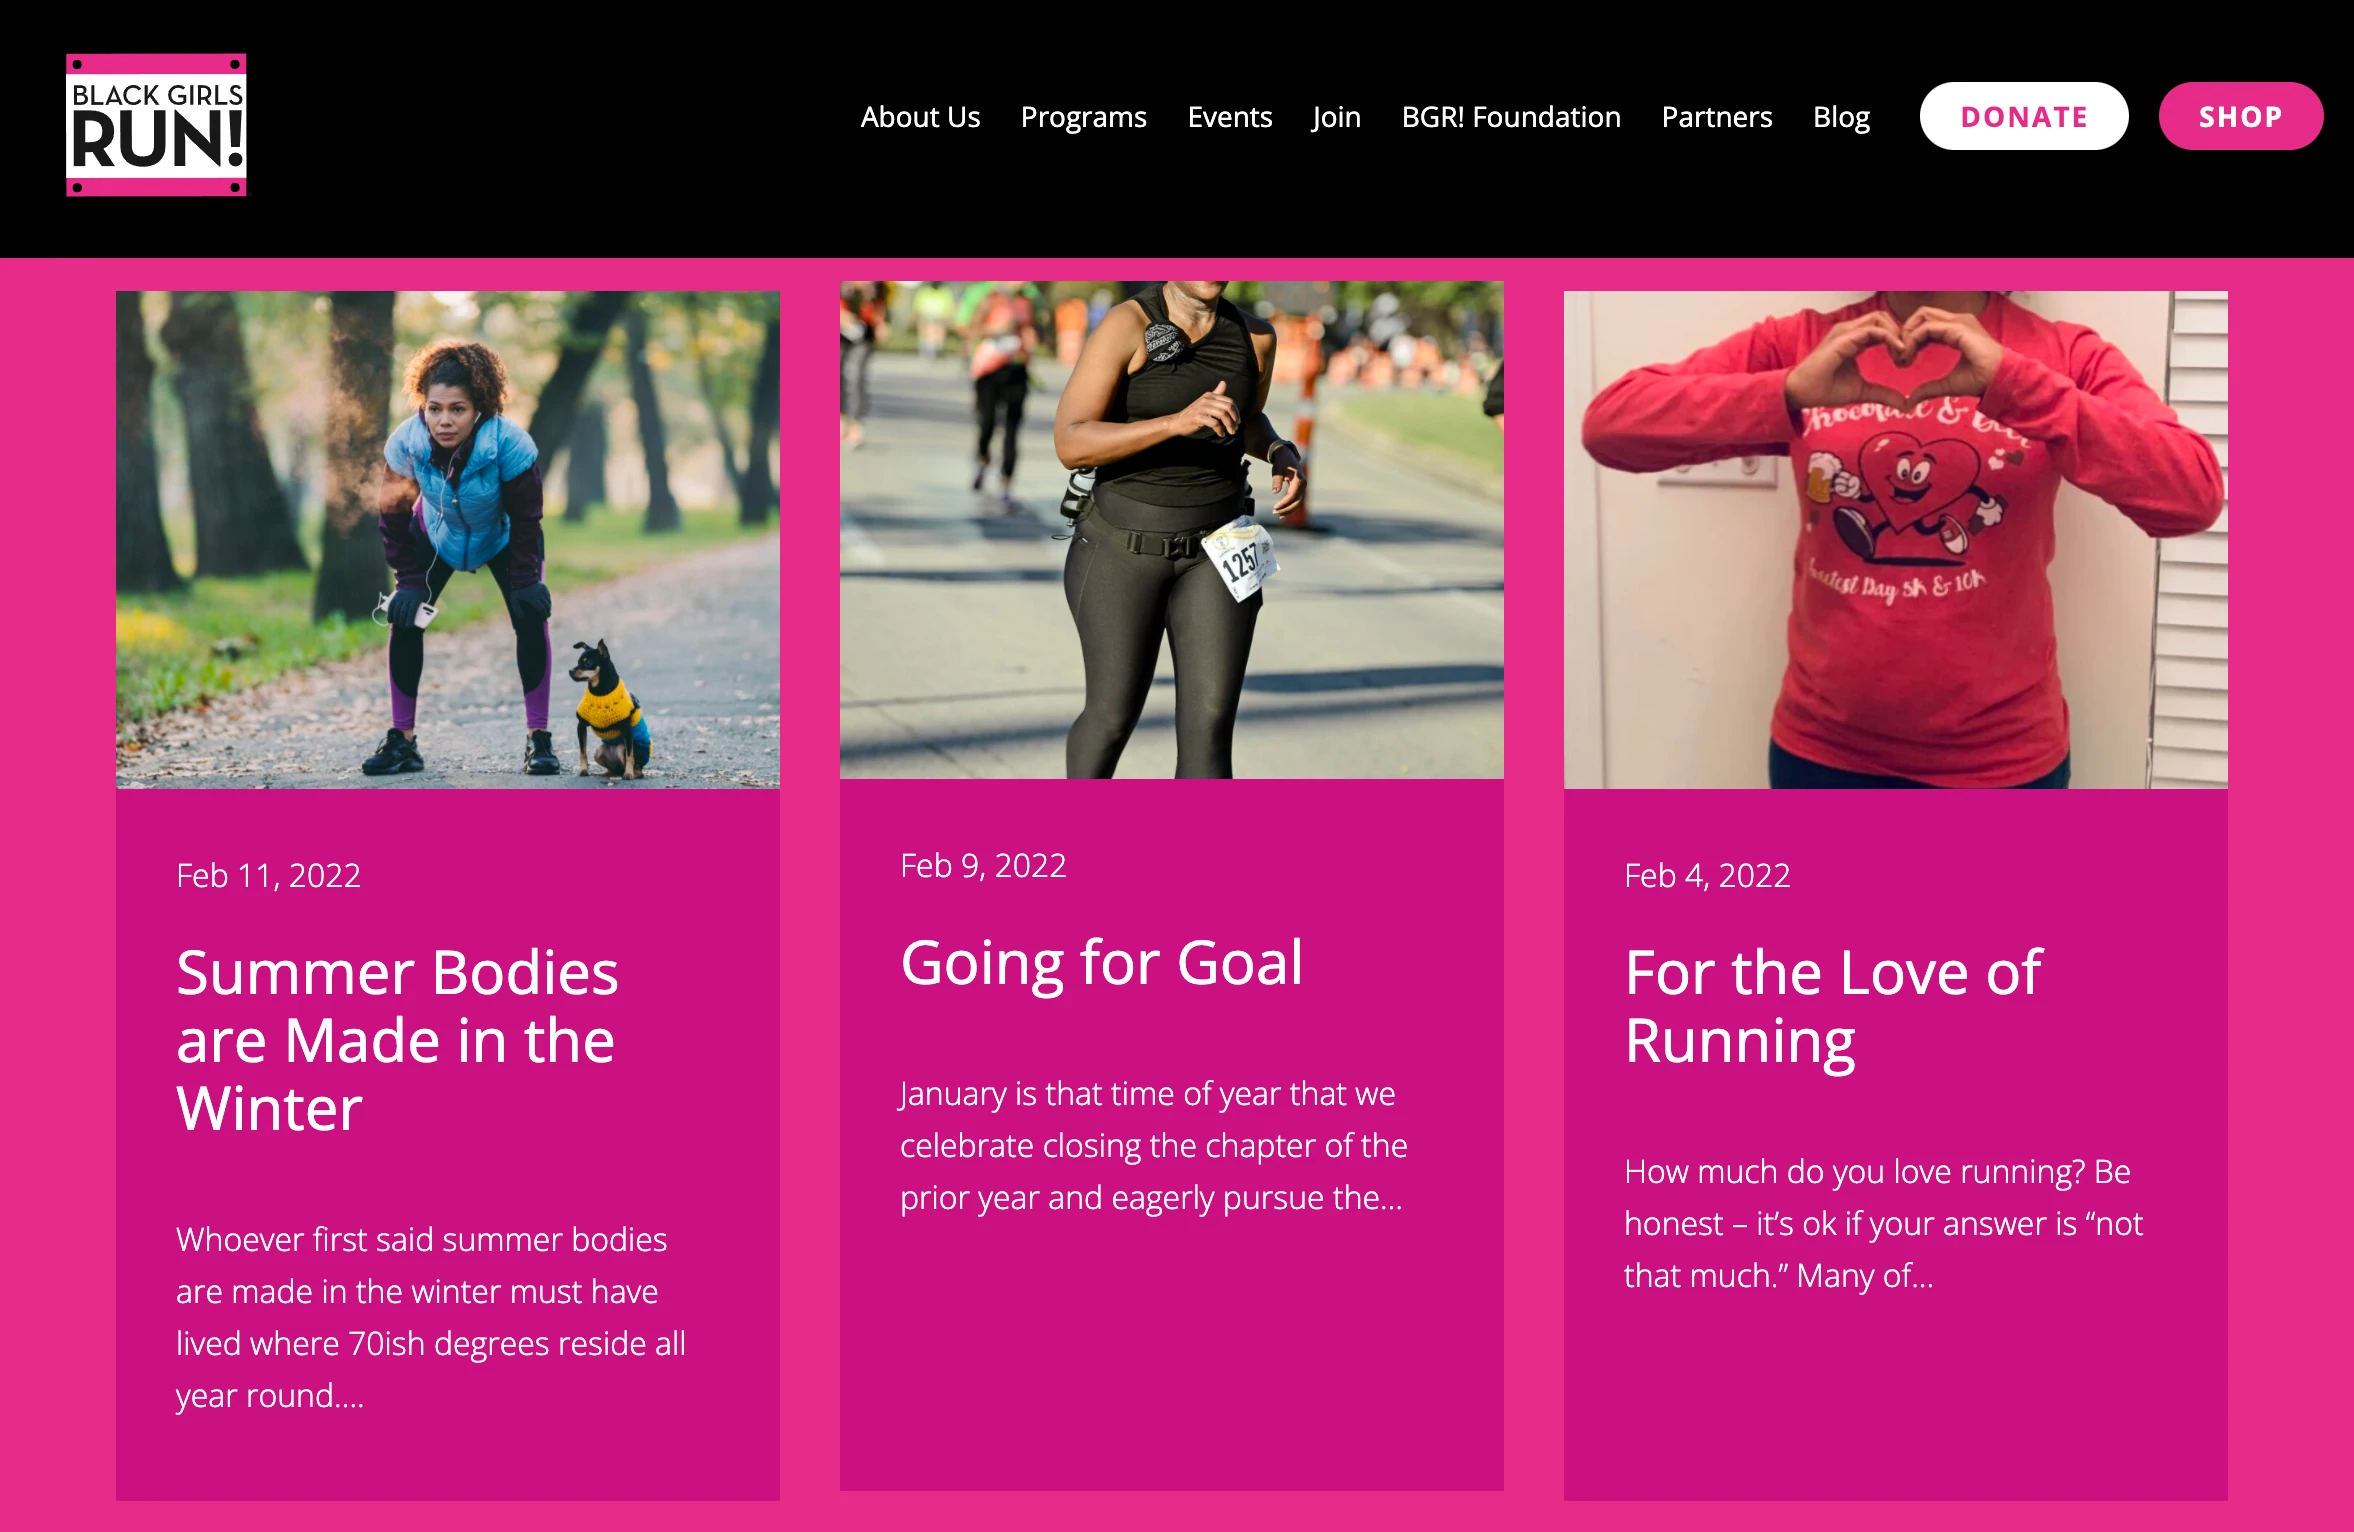Click the pink SHOP button
Image resolution: width=2354 pixels, height=1532 pixels.
coord(2241,116)
